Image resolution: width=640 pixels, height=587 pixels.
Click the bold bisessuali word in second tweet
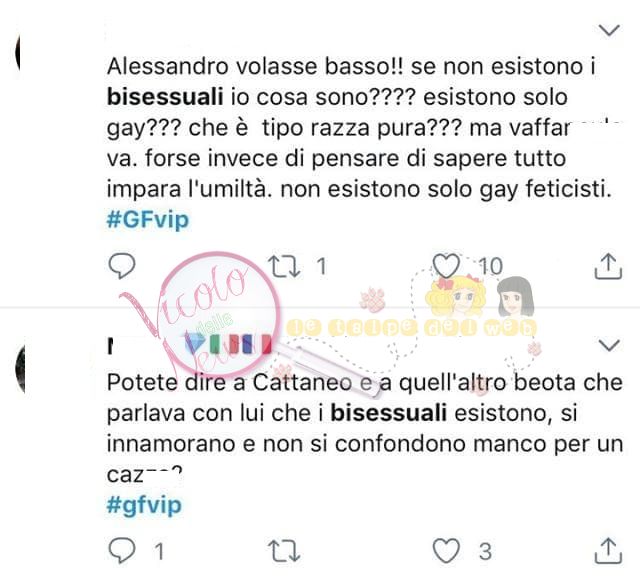tap(388, 413)
